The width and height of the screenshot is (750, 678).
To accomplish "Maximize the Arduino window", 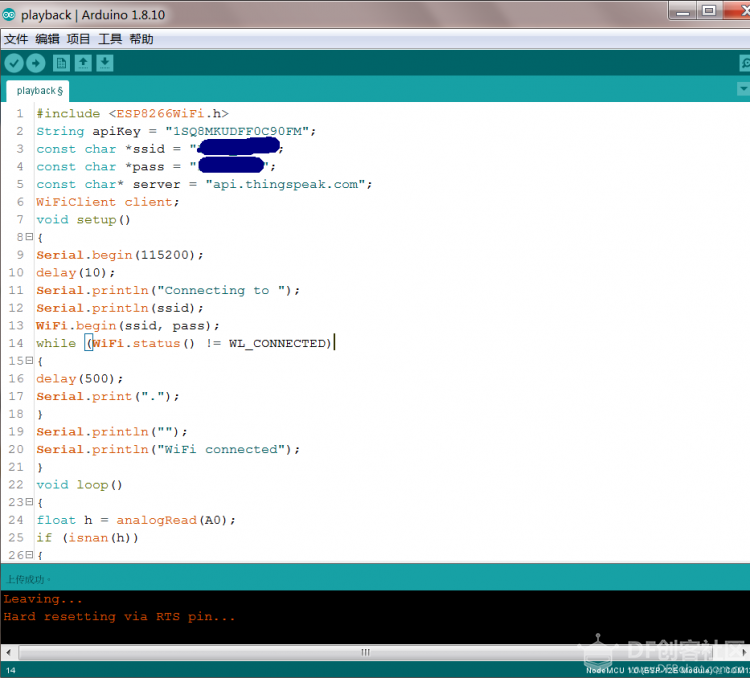I will point(709,11).
